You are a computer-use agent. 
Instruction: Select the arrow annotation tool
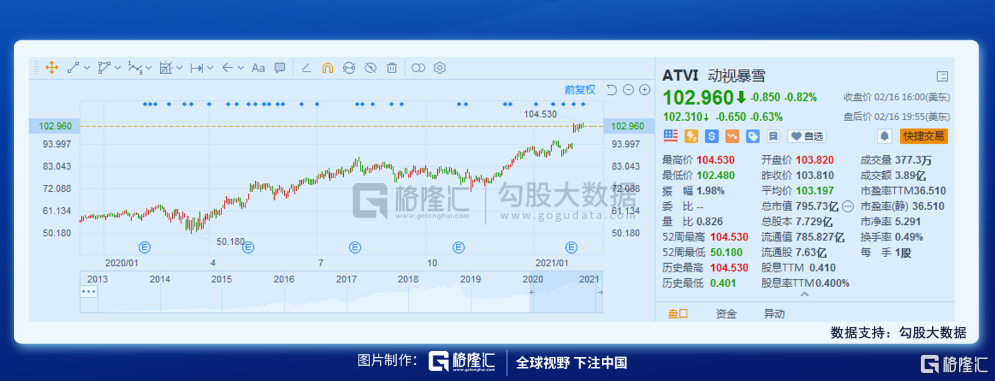click(228, 68)
